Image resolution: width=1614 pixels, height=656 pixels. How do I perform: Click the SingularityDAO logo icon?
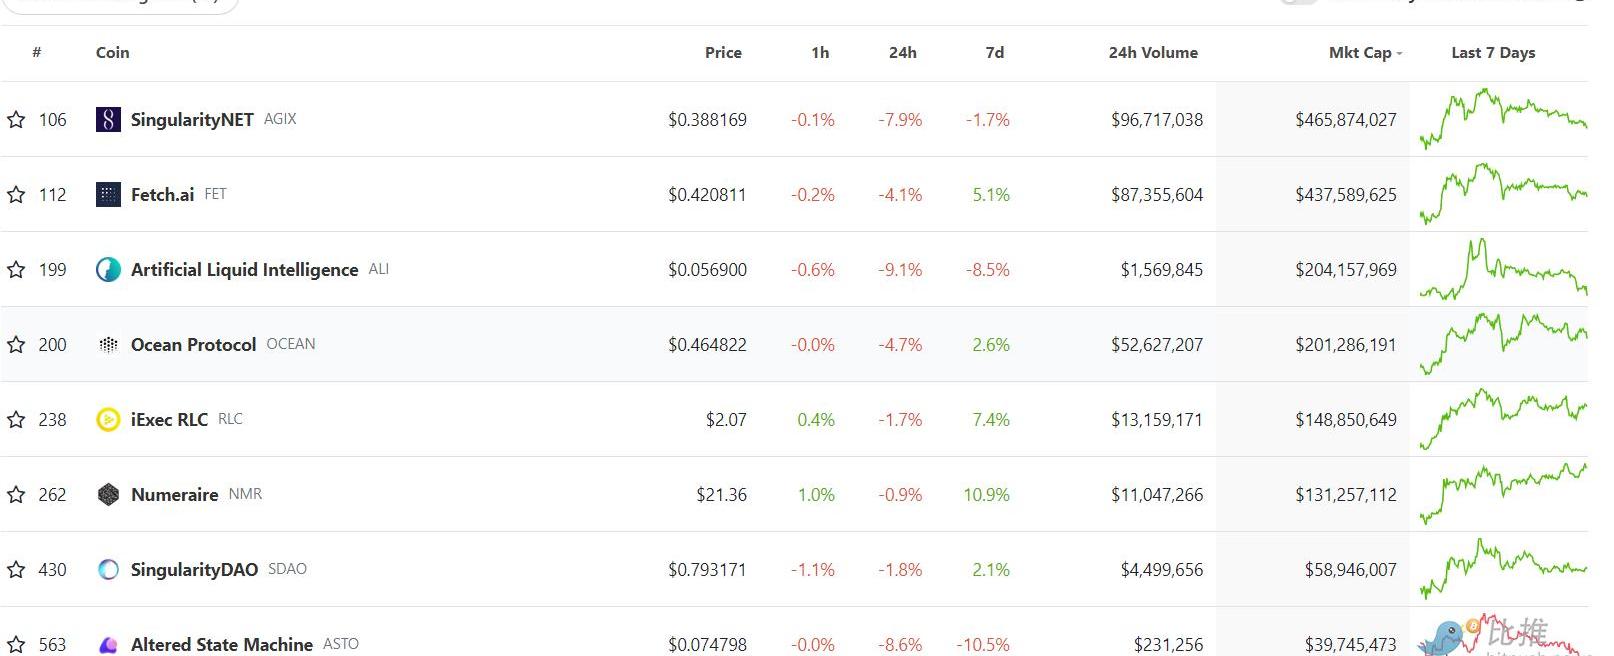pyautogui.click(x=108, y=570)
